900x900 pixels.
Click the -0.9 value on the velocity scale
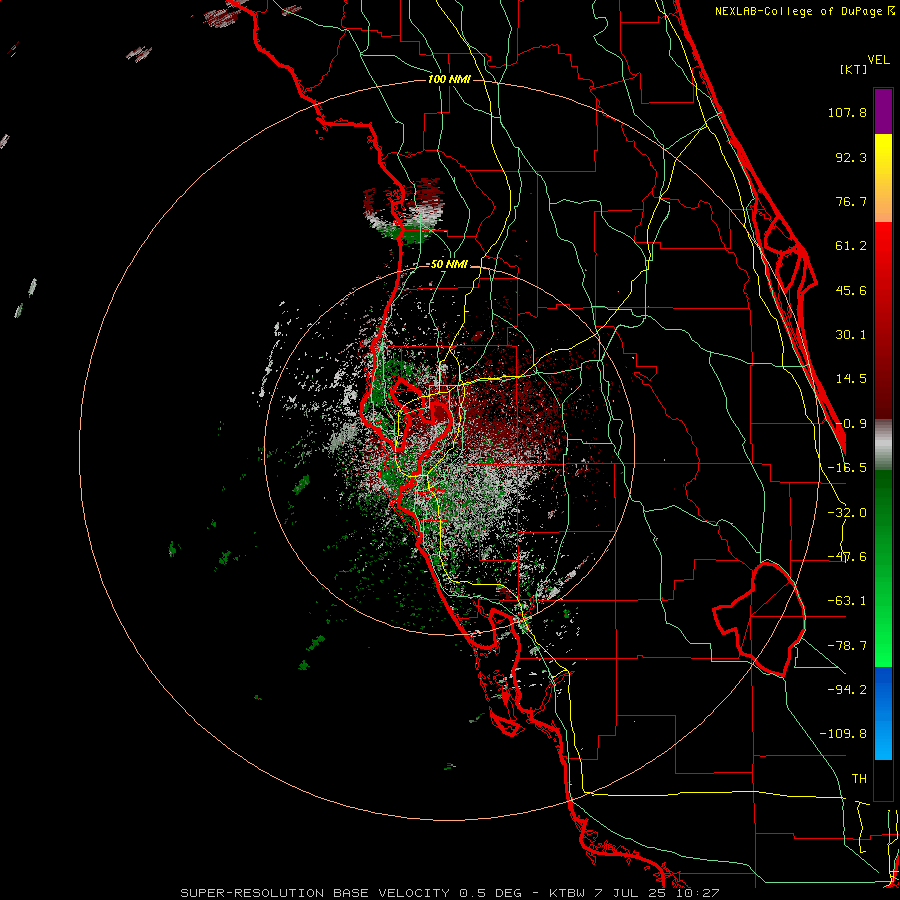tap(851, 424)
